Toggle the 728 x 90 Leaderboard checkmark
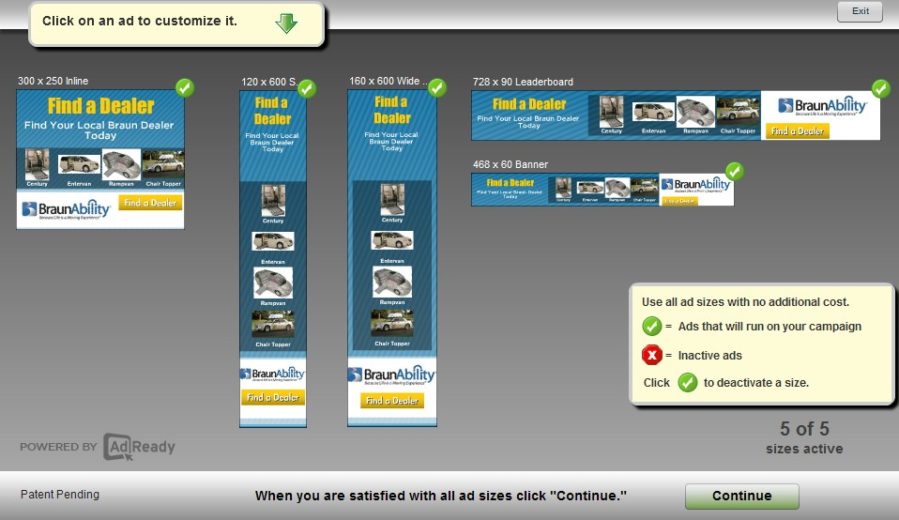This screenshot has width=899, height=520. [881, 88]
